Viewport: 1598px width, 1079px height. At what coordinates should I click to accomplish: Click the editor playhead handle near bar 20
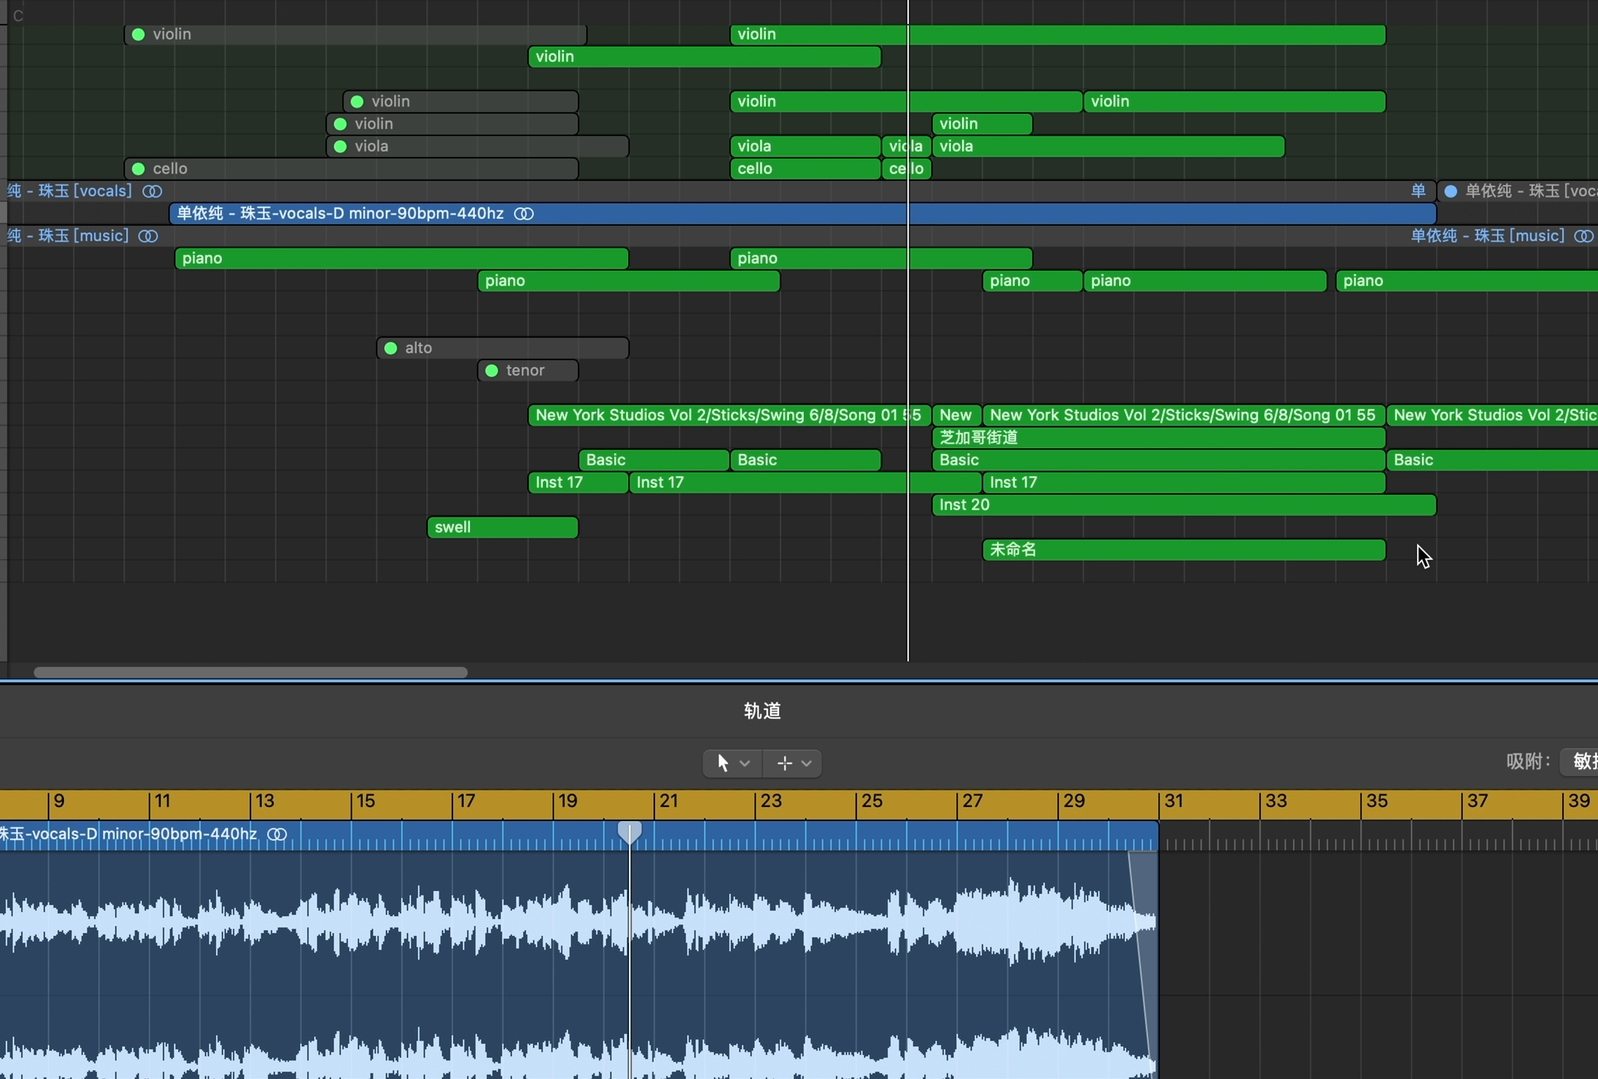630,832
